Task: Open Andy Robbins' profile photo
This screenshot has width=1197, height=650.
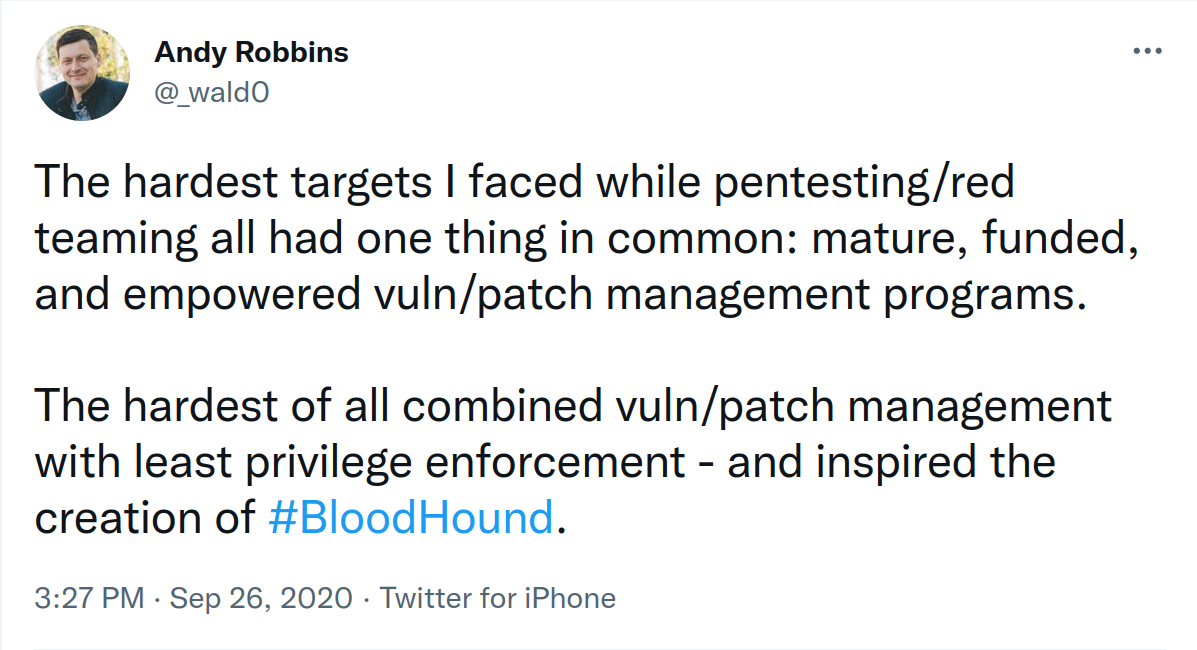Action: point(82,73)
